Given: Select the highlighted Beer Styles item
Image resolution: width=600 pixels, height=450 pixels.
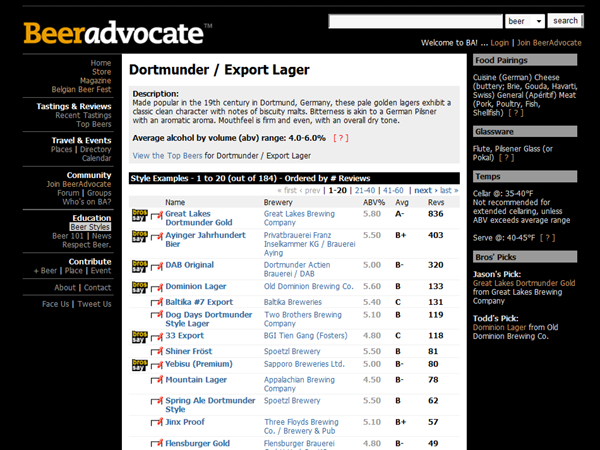Looking at the screenshot, I should [x=90, y=227].
